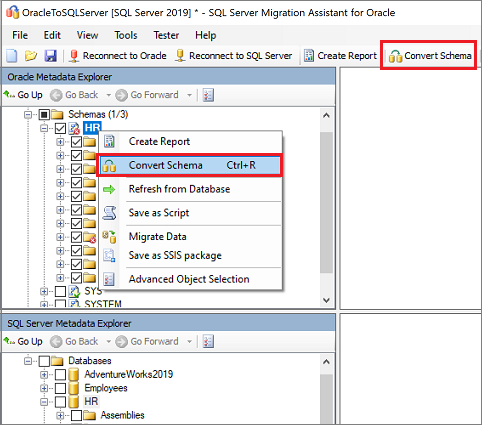
Task: Click Reconnect to SQL Server toolbar button
Action: coord(234,56)
